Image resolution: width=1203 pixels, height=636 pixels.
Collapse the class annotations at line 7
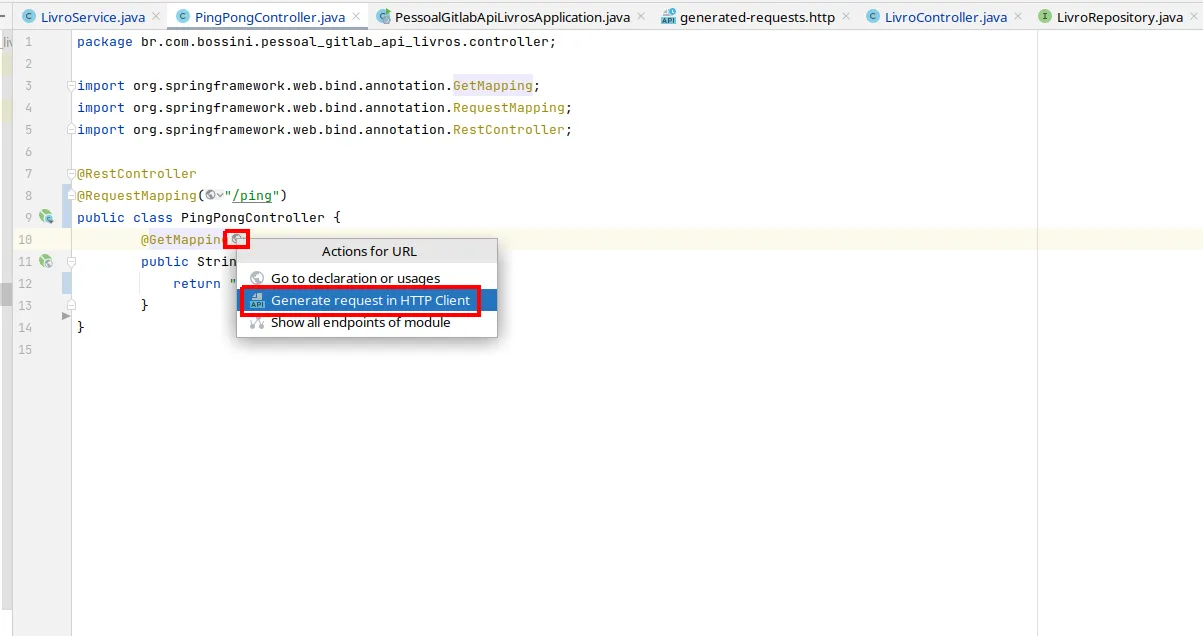[x=71, y=173]
